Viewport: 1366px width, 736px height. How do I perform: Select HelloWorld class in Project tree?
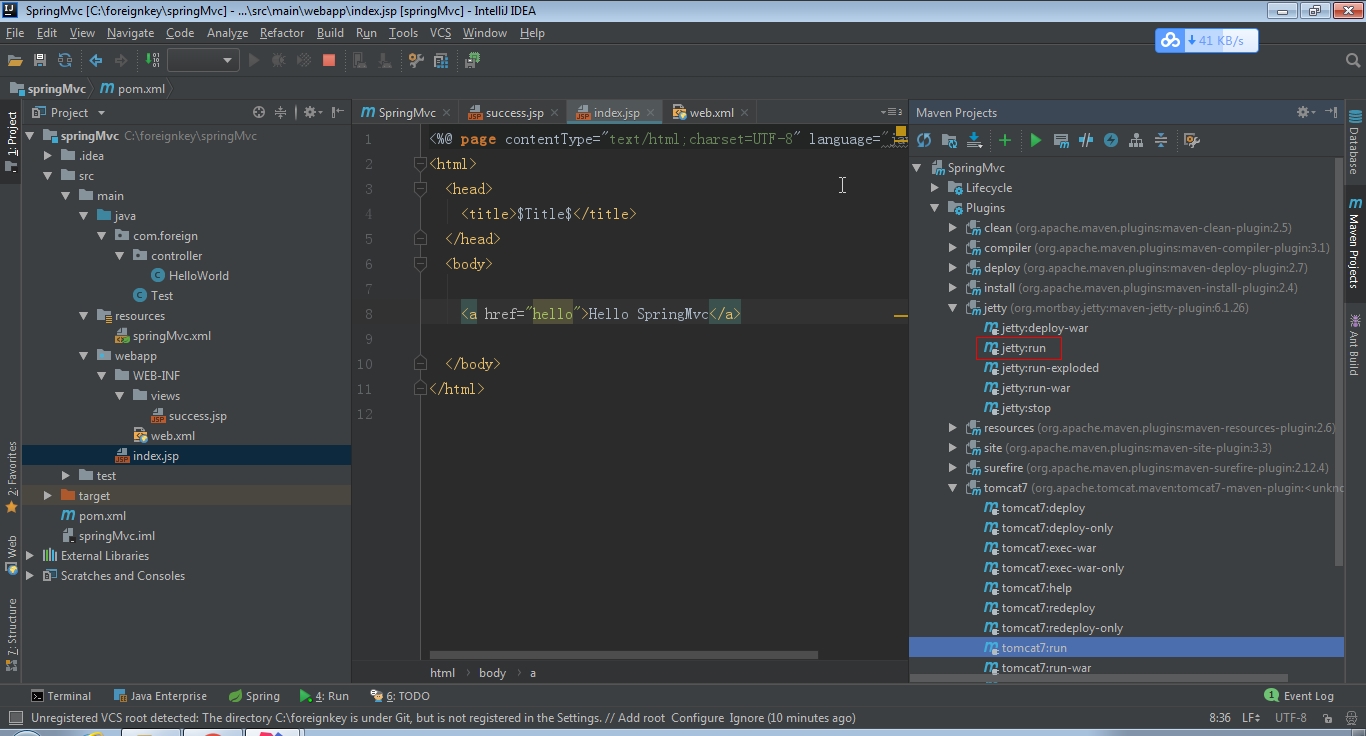point(190,276)
